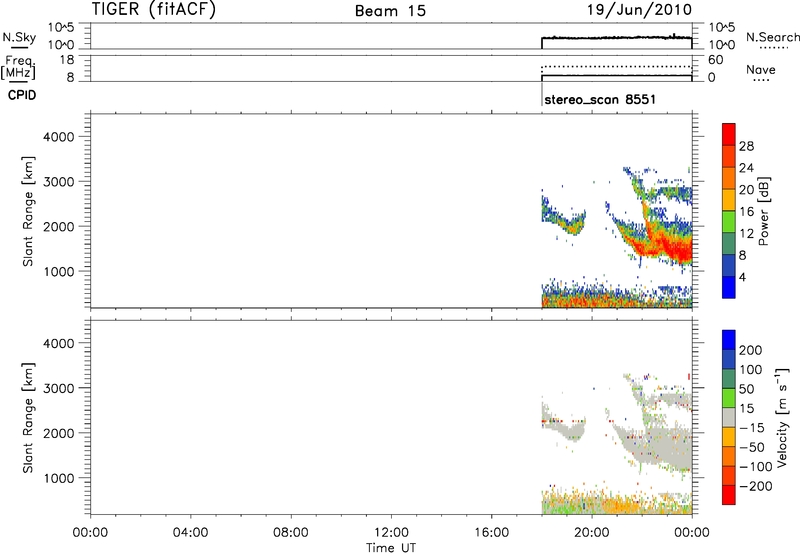Click the TIGER (fitACF) plot title
The image size is (800, 554).
[154, 9]
